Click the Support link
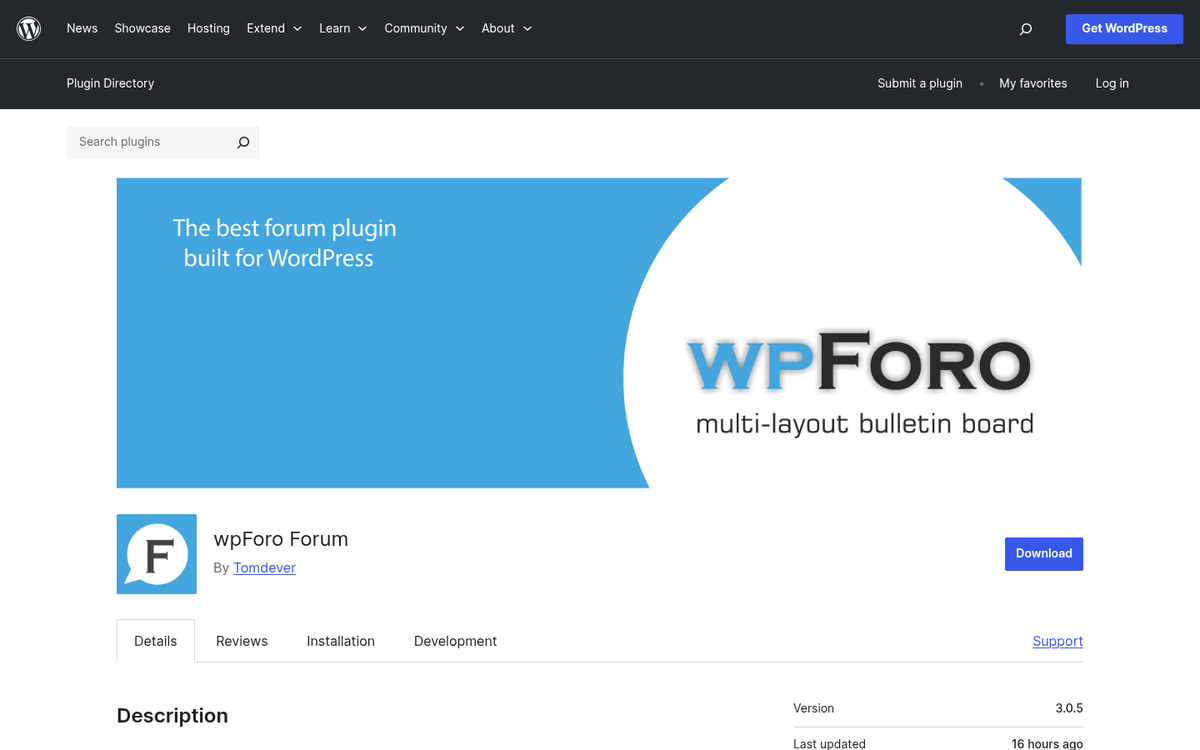Image resolution: width=1200 pixels, height=750 pixels. point(1057,640)
